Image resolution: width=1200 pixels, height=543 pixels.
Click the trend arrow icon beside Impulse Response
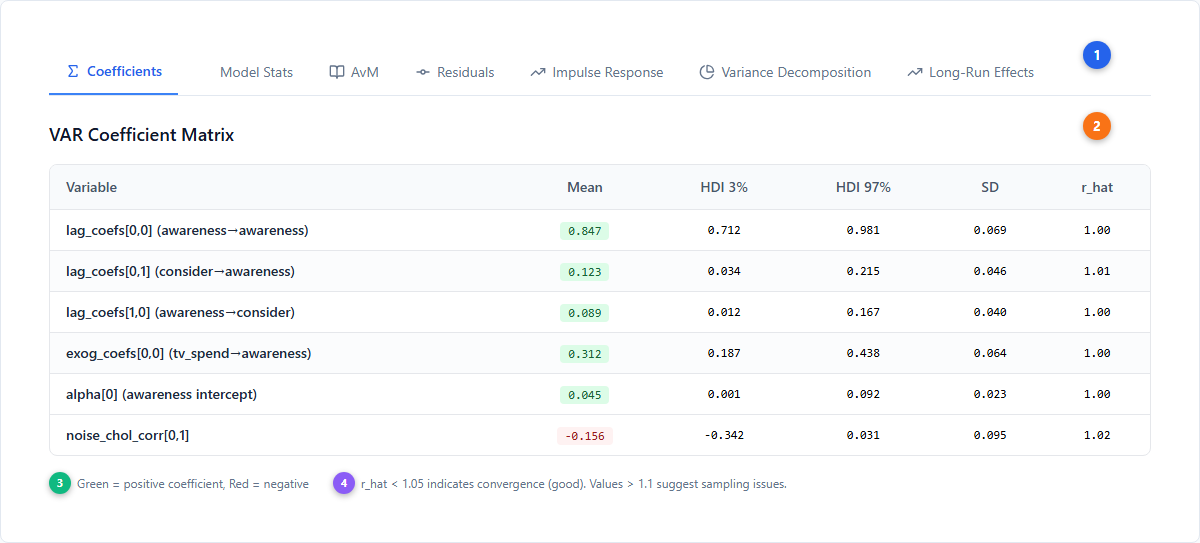click(x=538, y=72)
